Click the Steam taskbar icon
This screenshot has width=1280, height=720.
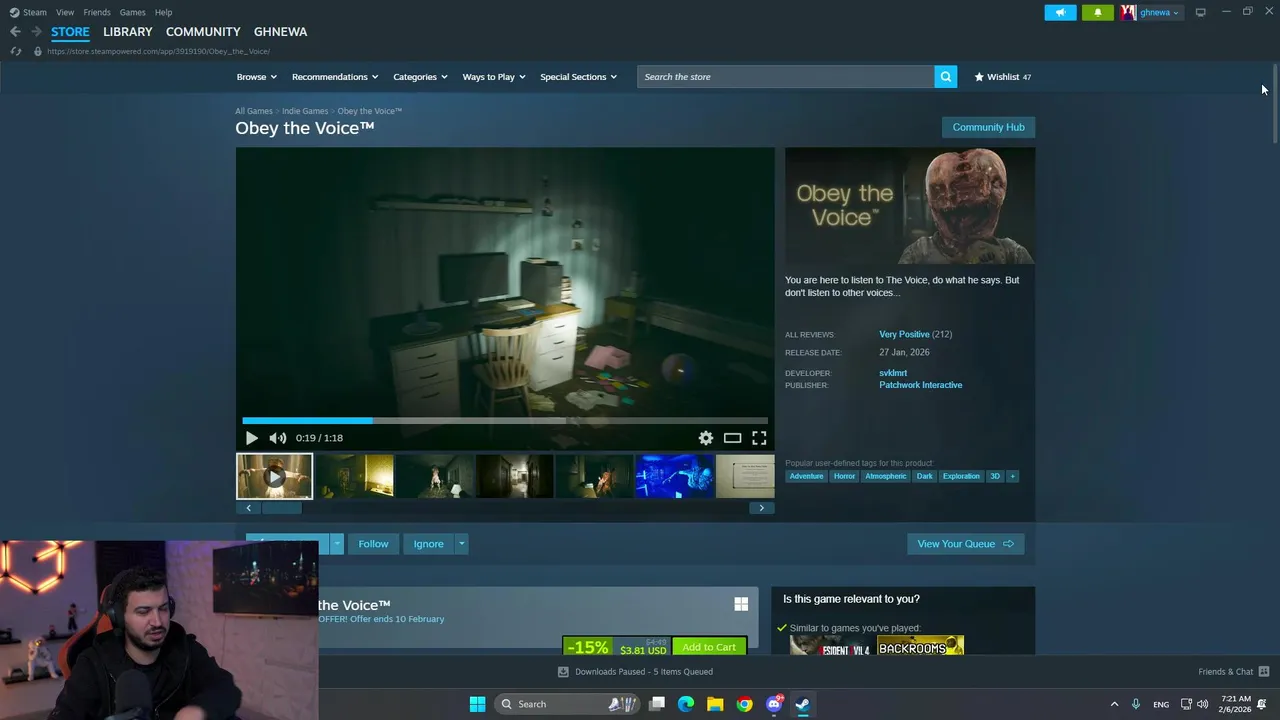(802, 704)
